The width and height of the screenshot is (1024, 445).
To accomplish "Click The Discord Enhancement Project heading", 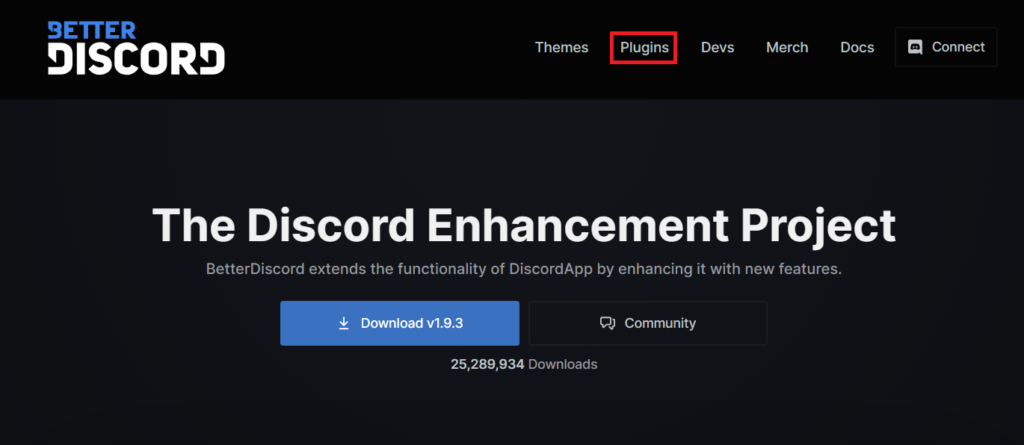I will tap(524, 225).
